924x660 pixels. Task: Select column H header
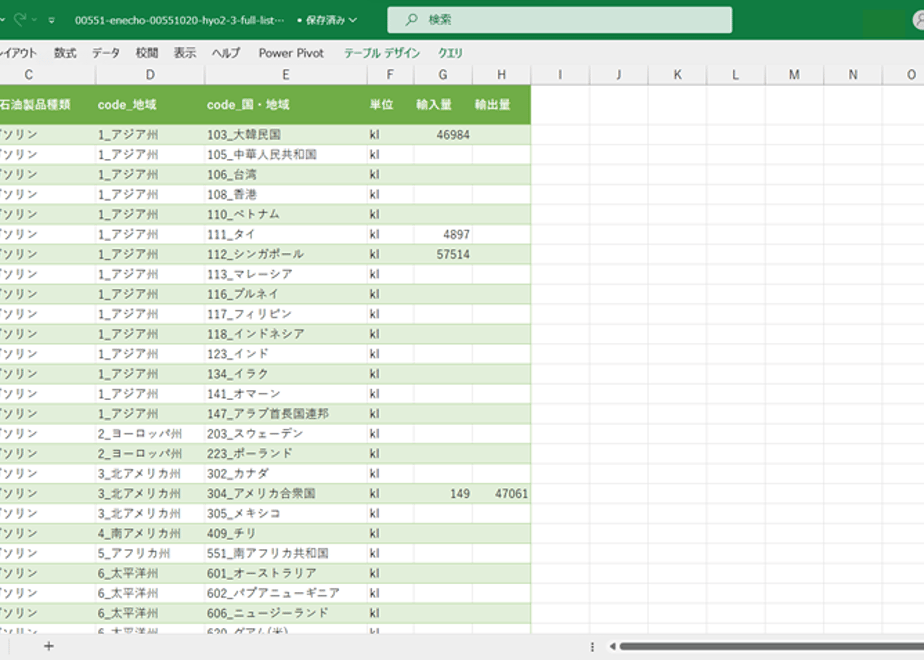pos(501,75)
